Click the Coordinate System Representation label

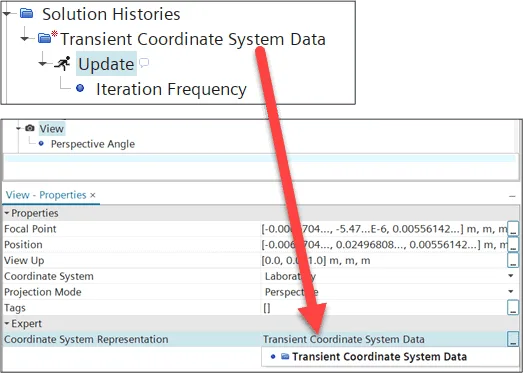point(86,339)
